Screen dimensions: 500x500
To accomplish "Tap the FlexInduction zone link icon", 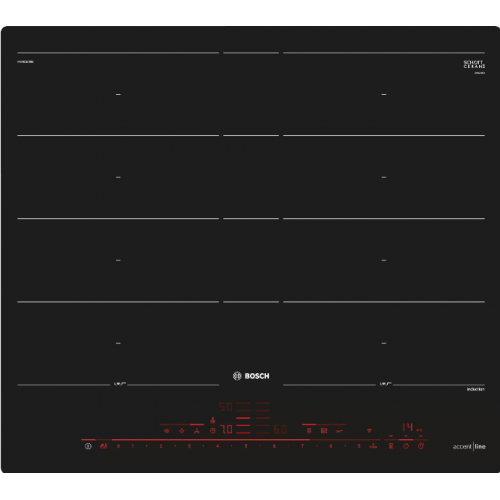I will click(x=309, y=431).
